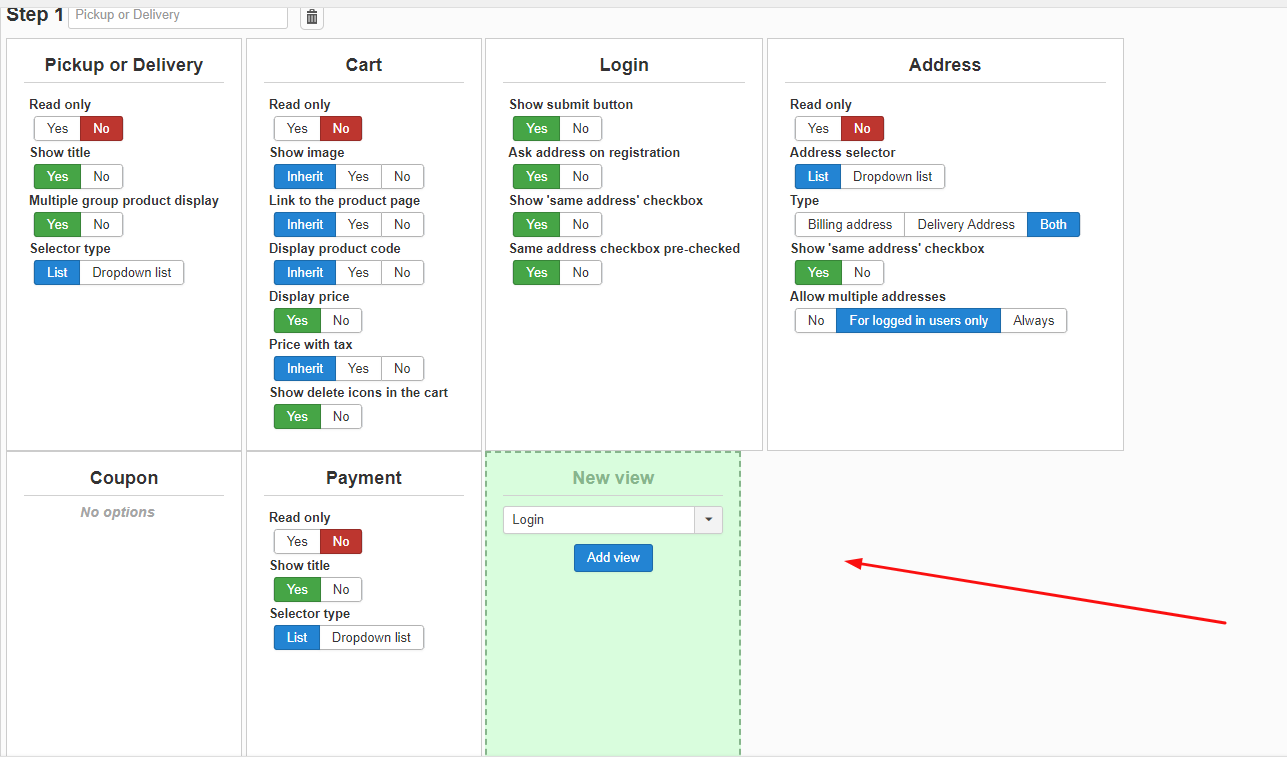The image size is (1287, 757).
Task: Set Pickup or Delivery Read only to No
Action: tap(102, 128)
